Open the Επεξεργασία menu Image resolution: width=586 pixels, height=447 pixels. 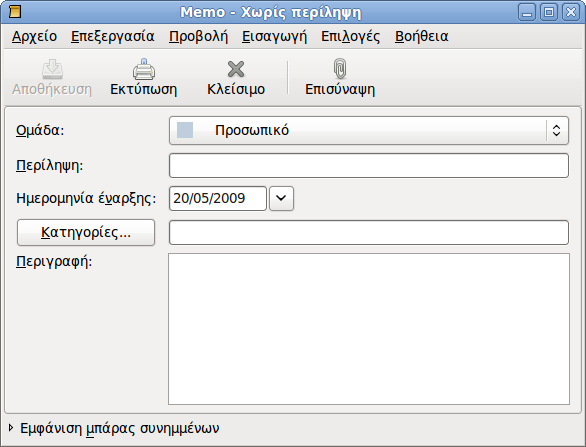click(x=112, y=36)
